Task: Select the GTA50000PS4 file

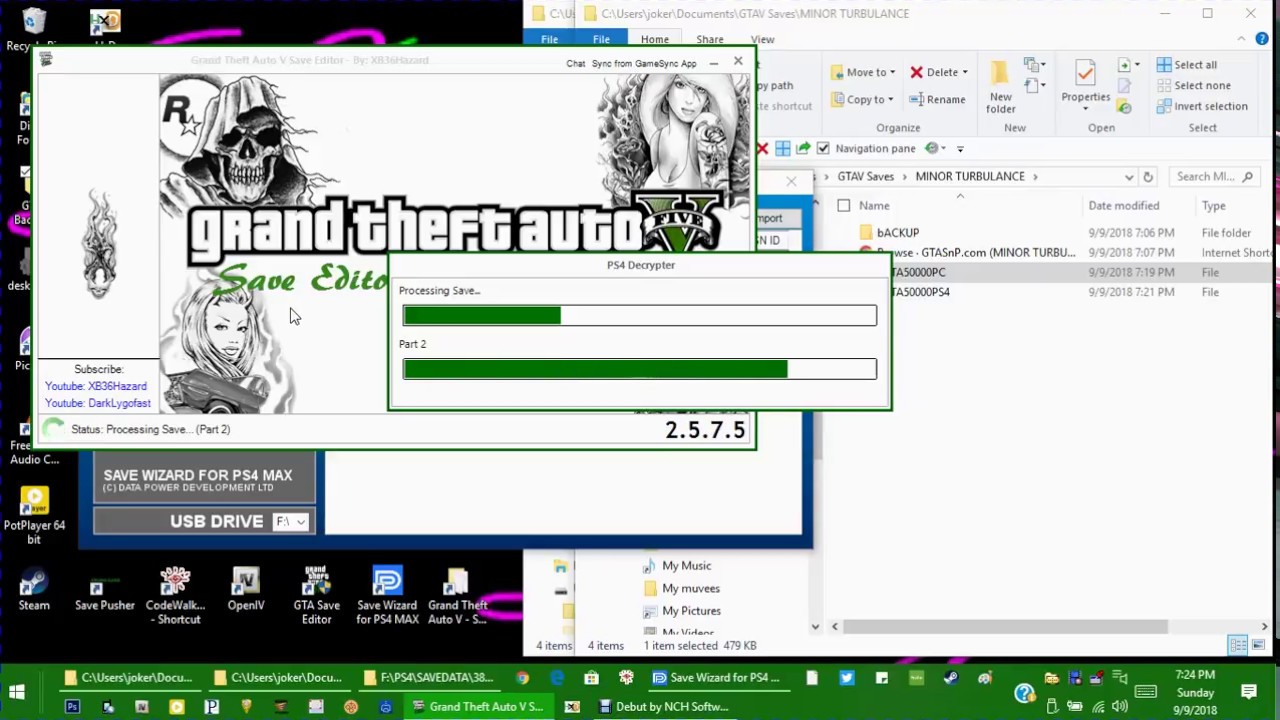Action: (919, 292)
